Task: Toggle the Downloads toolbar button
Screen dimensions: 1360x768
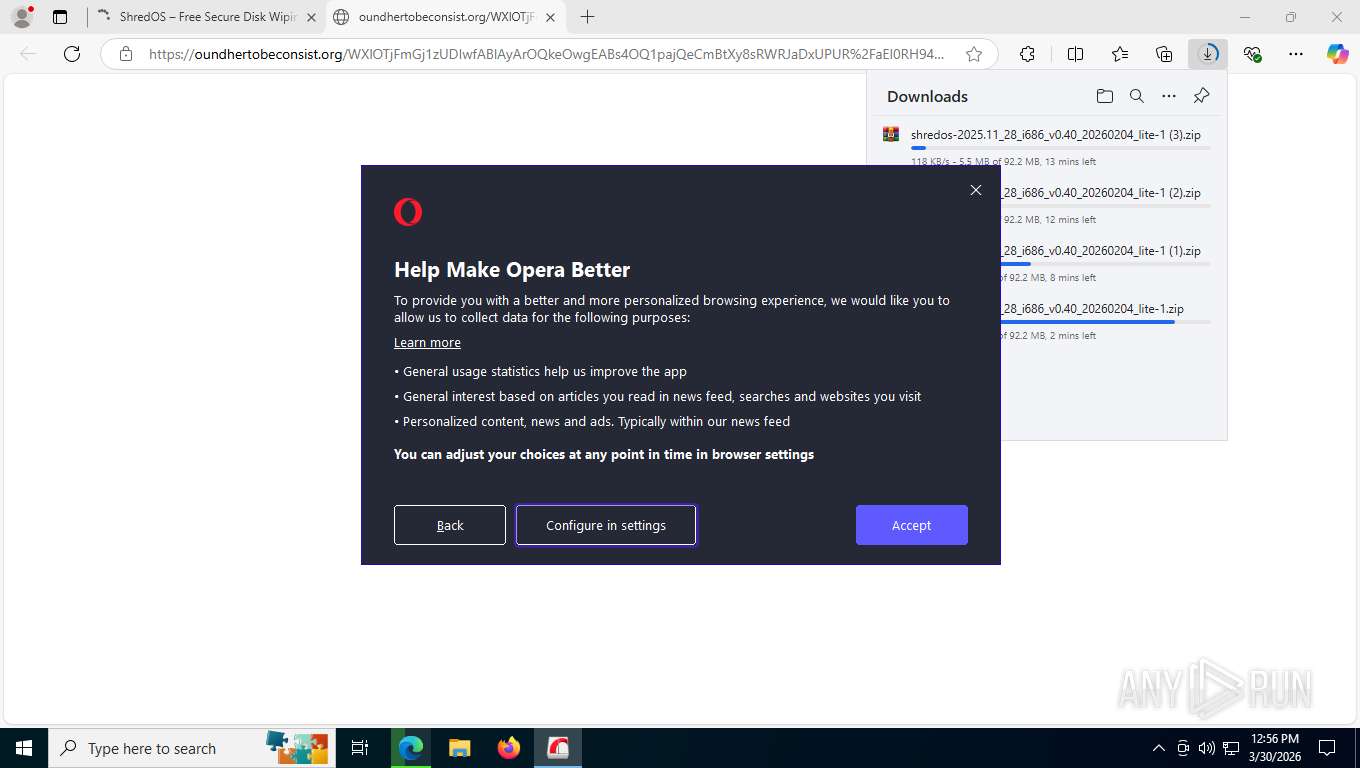Action: click(x=1208, y=54)
